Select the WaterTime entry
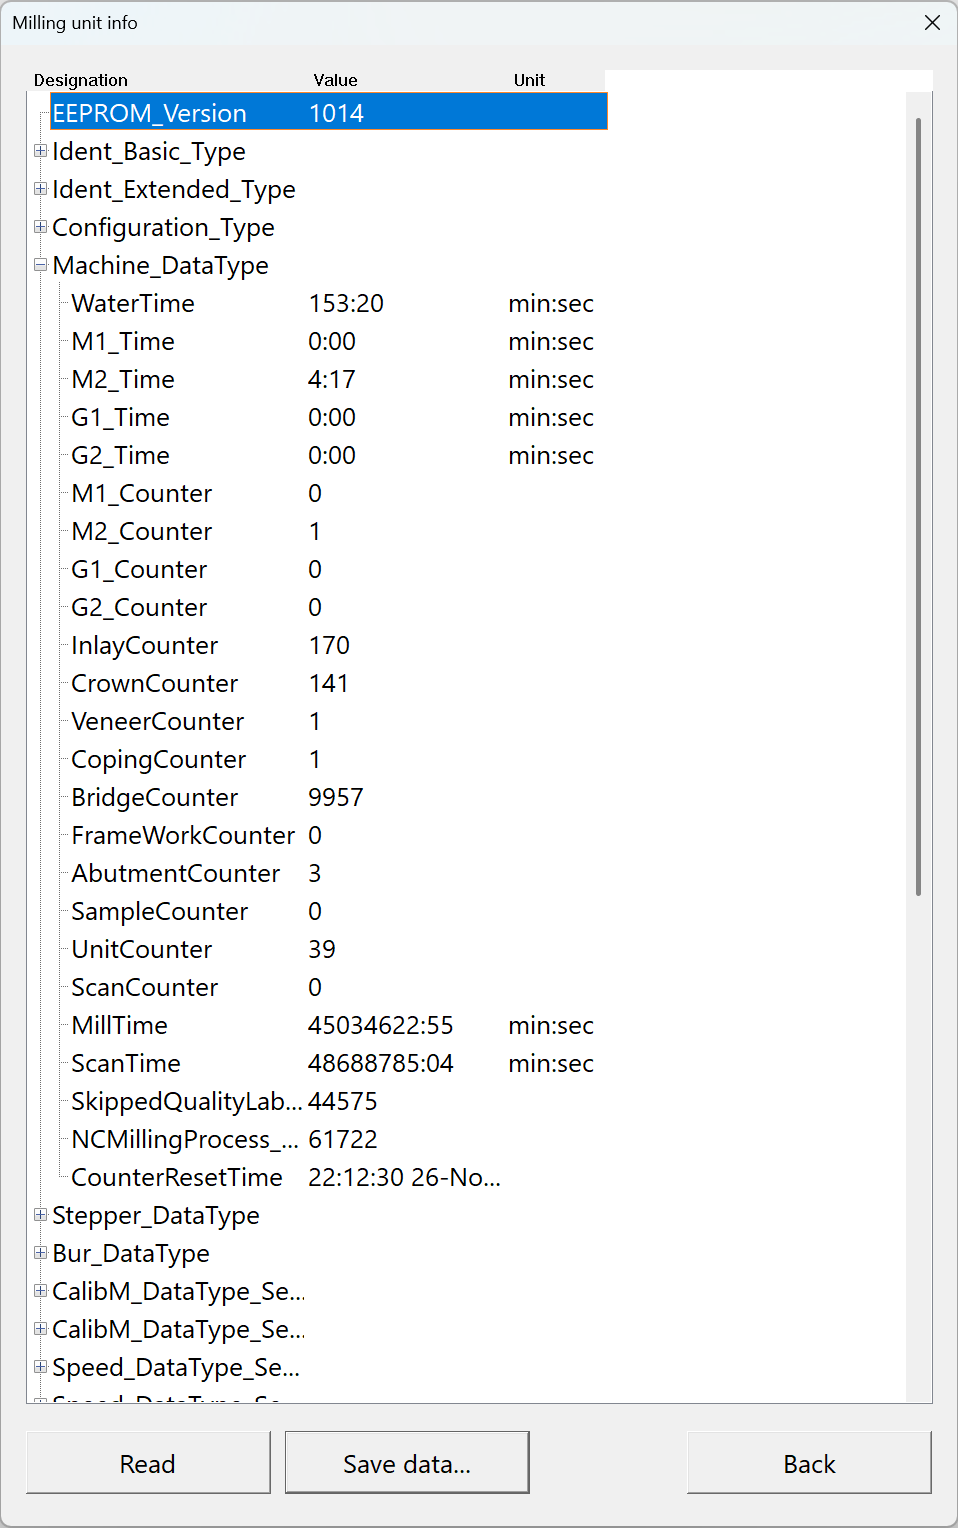 [132, 303]
